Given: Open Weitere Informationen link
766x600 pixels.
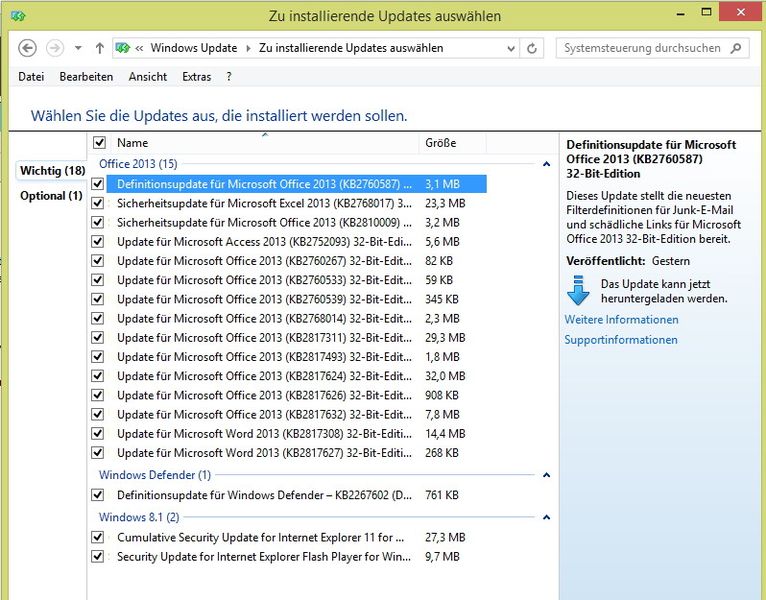Looking at the screenshot, I should [x=621, y=320].
